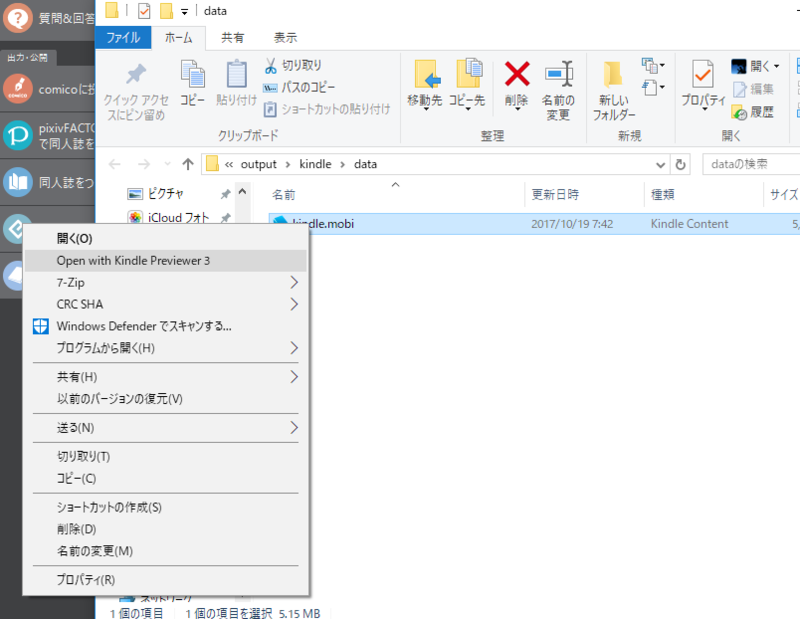Viewport: 800px width, 619px height.
Task: Click Properties icon in Quick Access Toolbar
Action: [x=144, y=11]
